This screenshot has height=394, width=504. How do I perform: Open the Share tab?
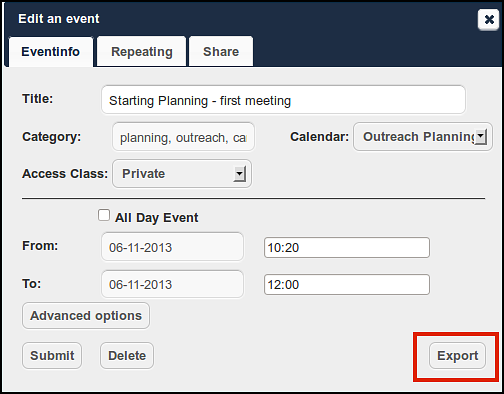click(x=221, y=52)
